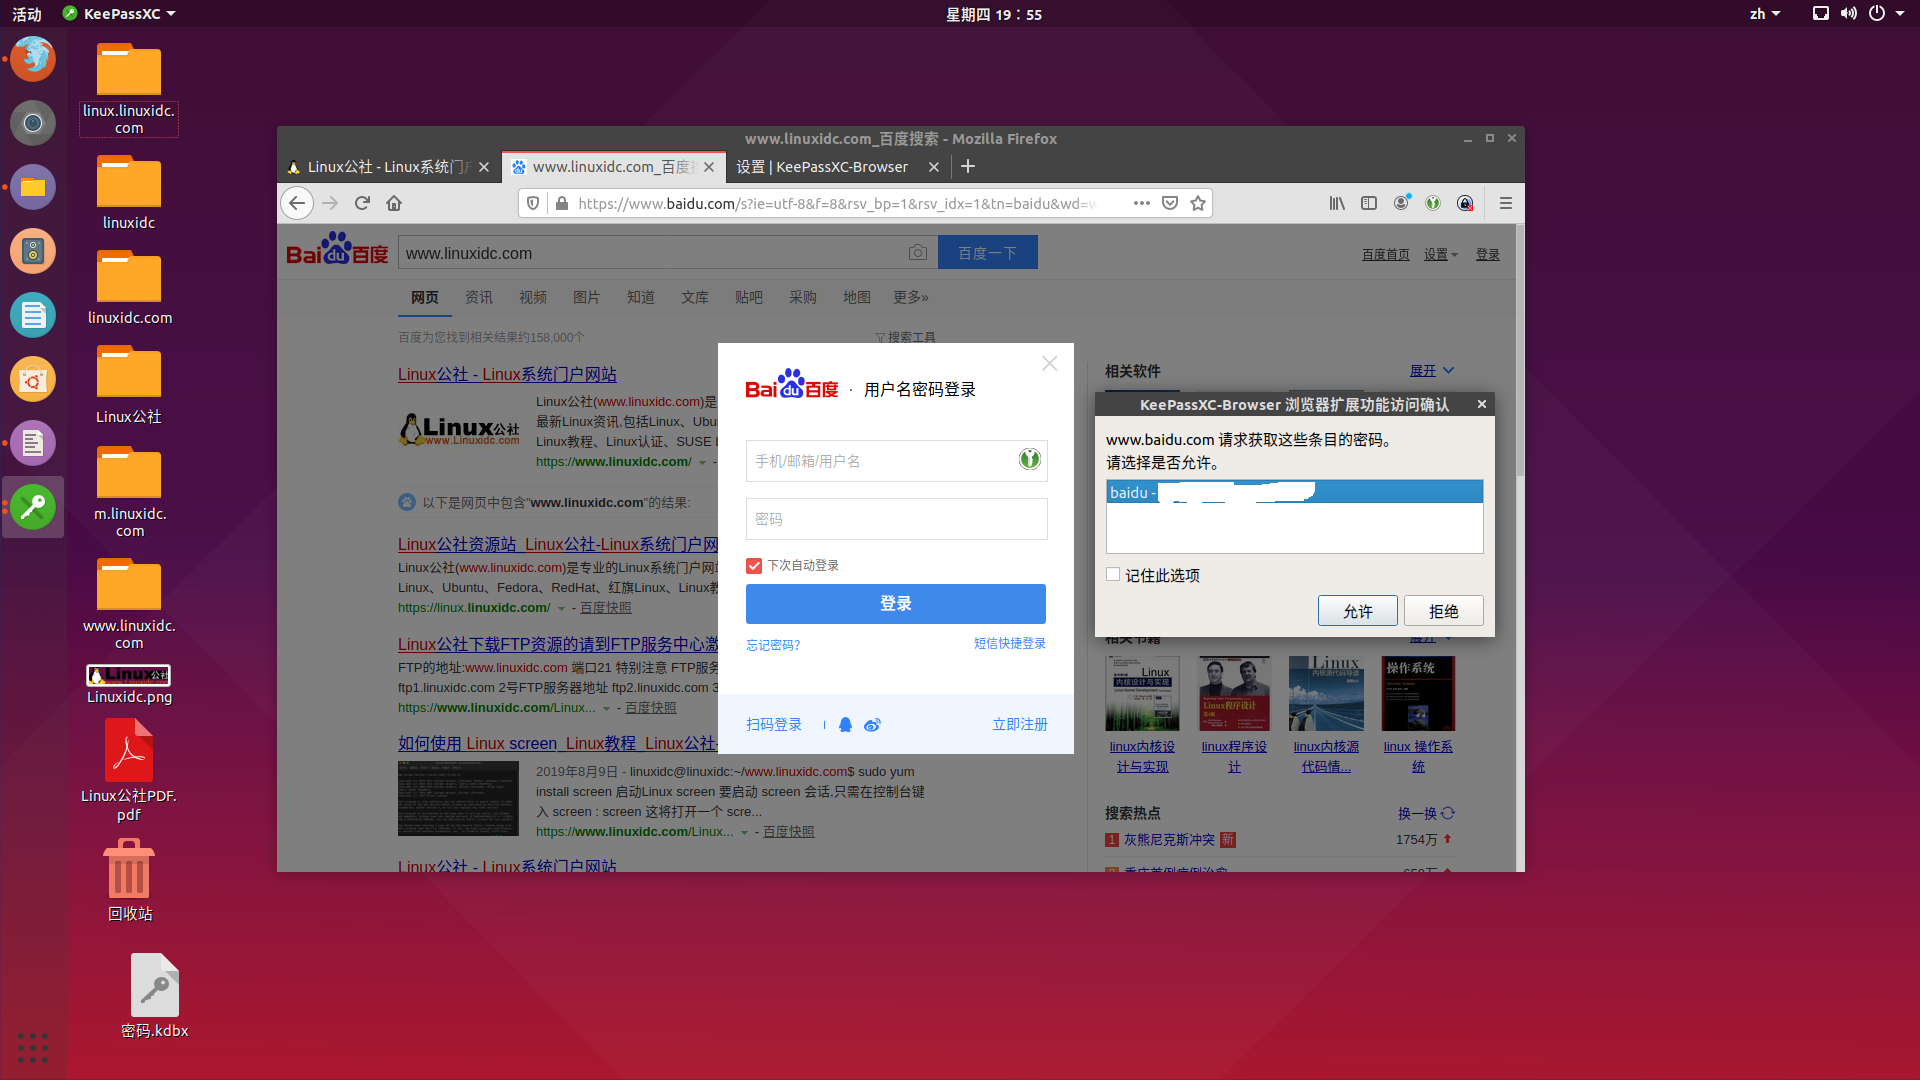This screenshot has height=1080, width=1920.
Task: Open the Firefox Library icon
Action: (x=1337, y=203)
